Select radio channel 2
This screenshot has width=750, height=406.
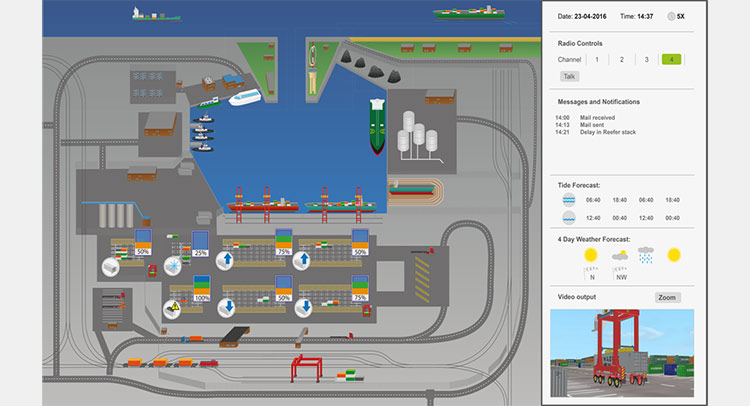coord(621,59)
